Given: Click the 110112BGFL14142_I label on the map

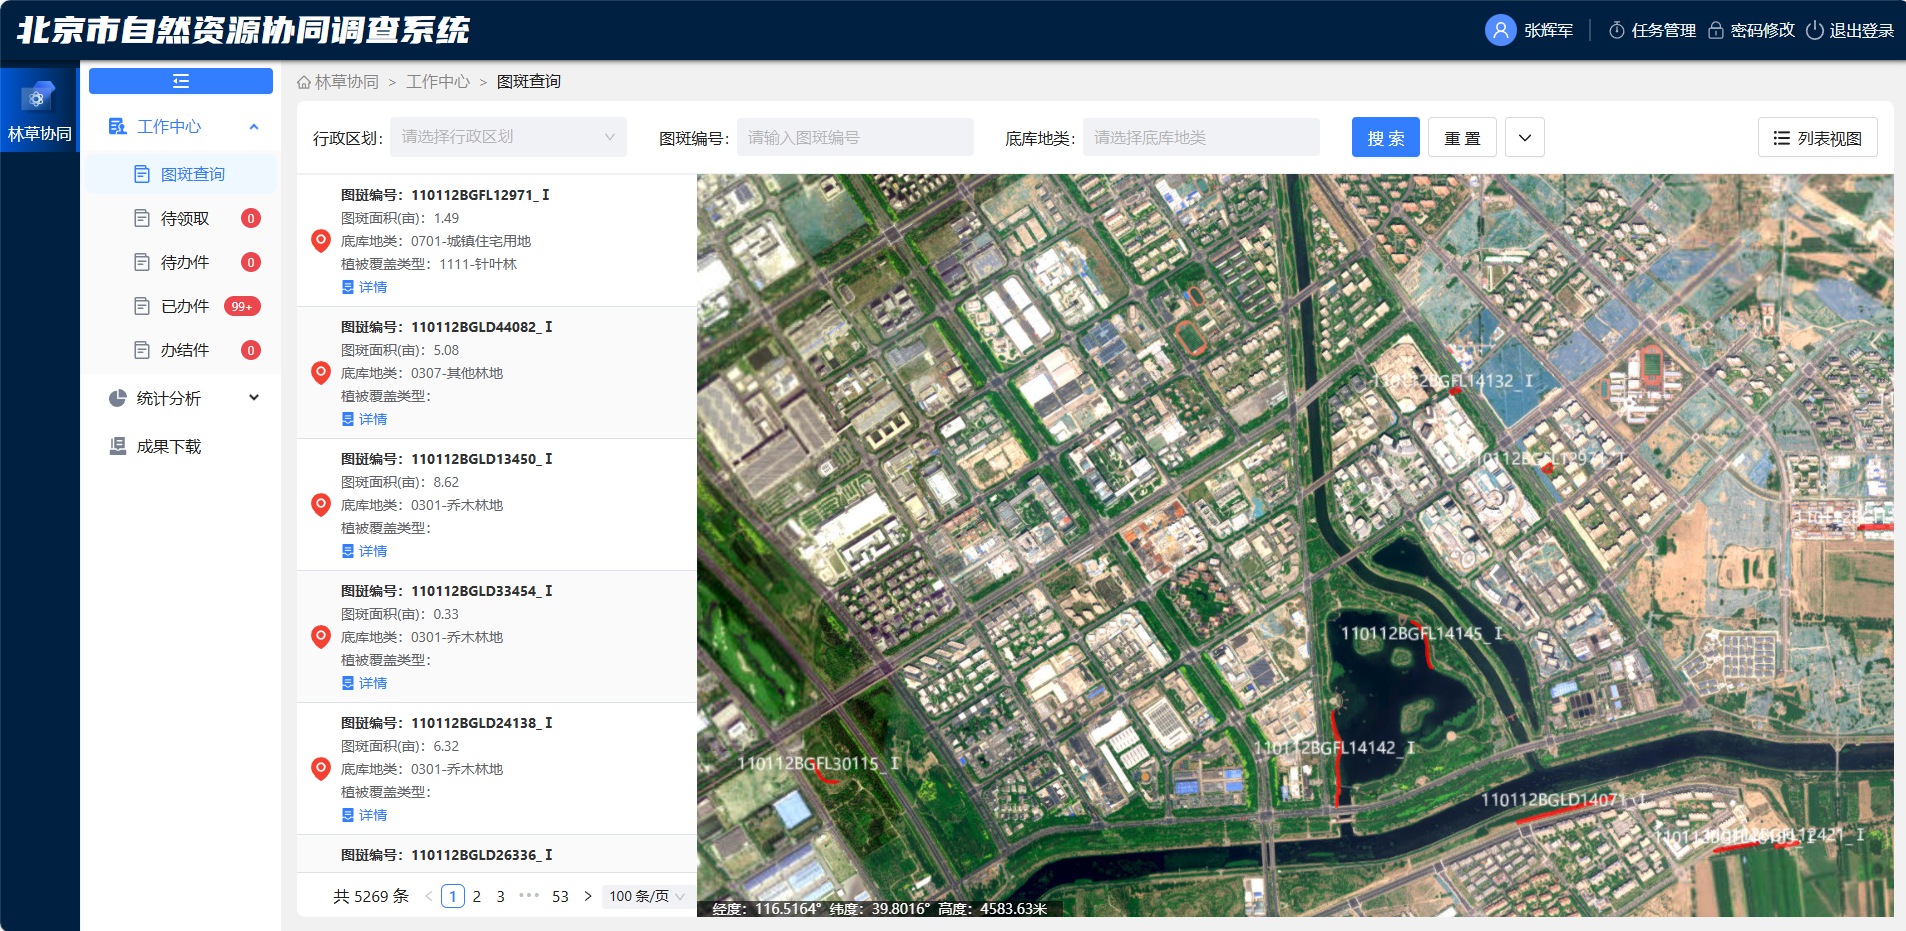Looking at the screenshot, I should [1335, 747].
